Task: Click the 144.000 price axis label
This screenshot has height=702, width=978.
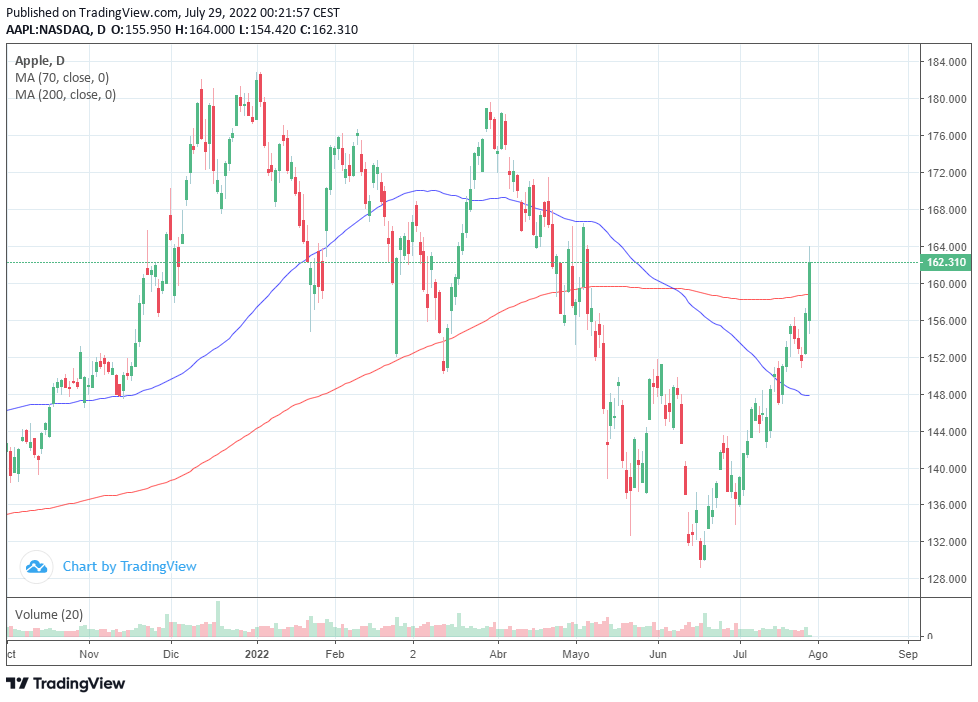Action: point(947,432)
